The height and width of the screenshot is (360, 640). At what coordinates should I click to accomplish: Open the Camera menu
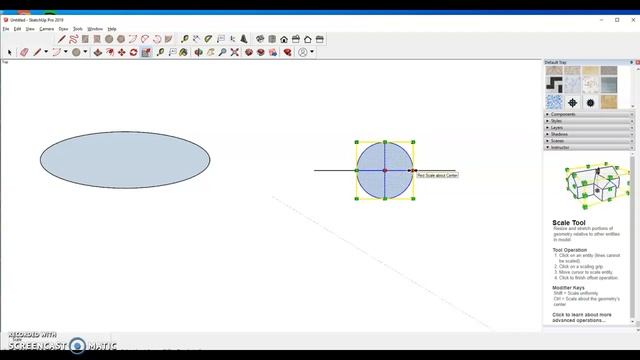(47, 29)
